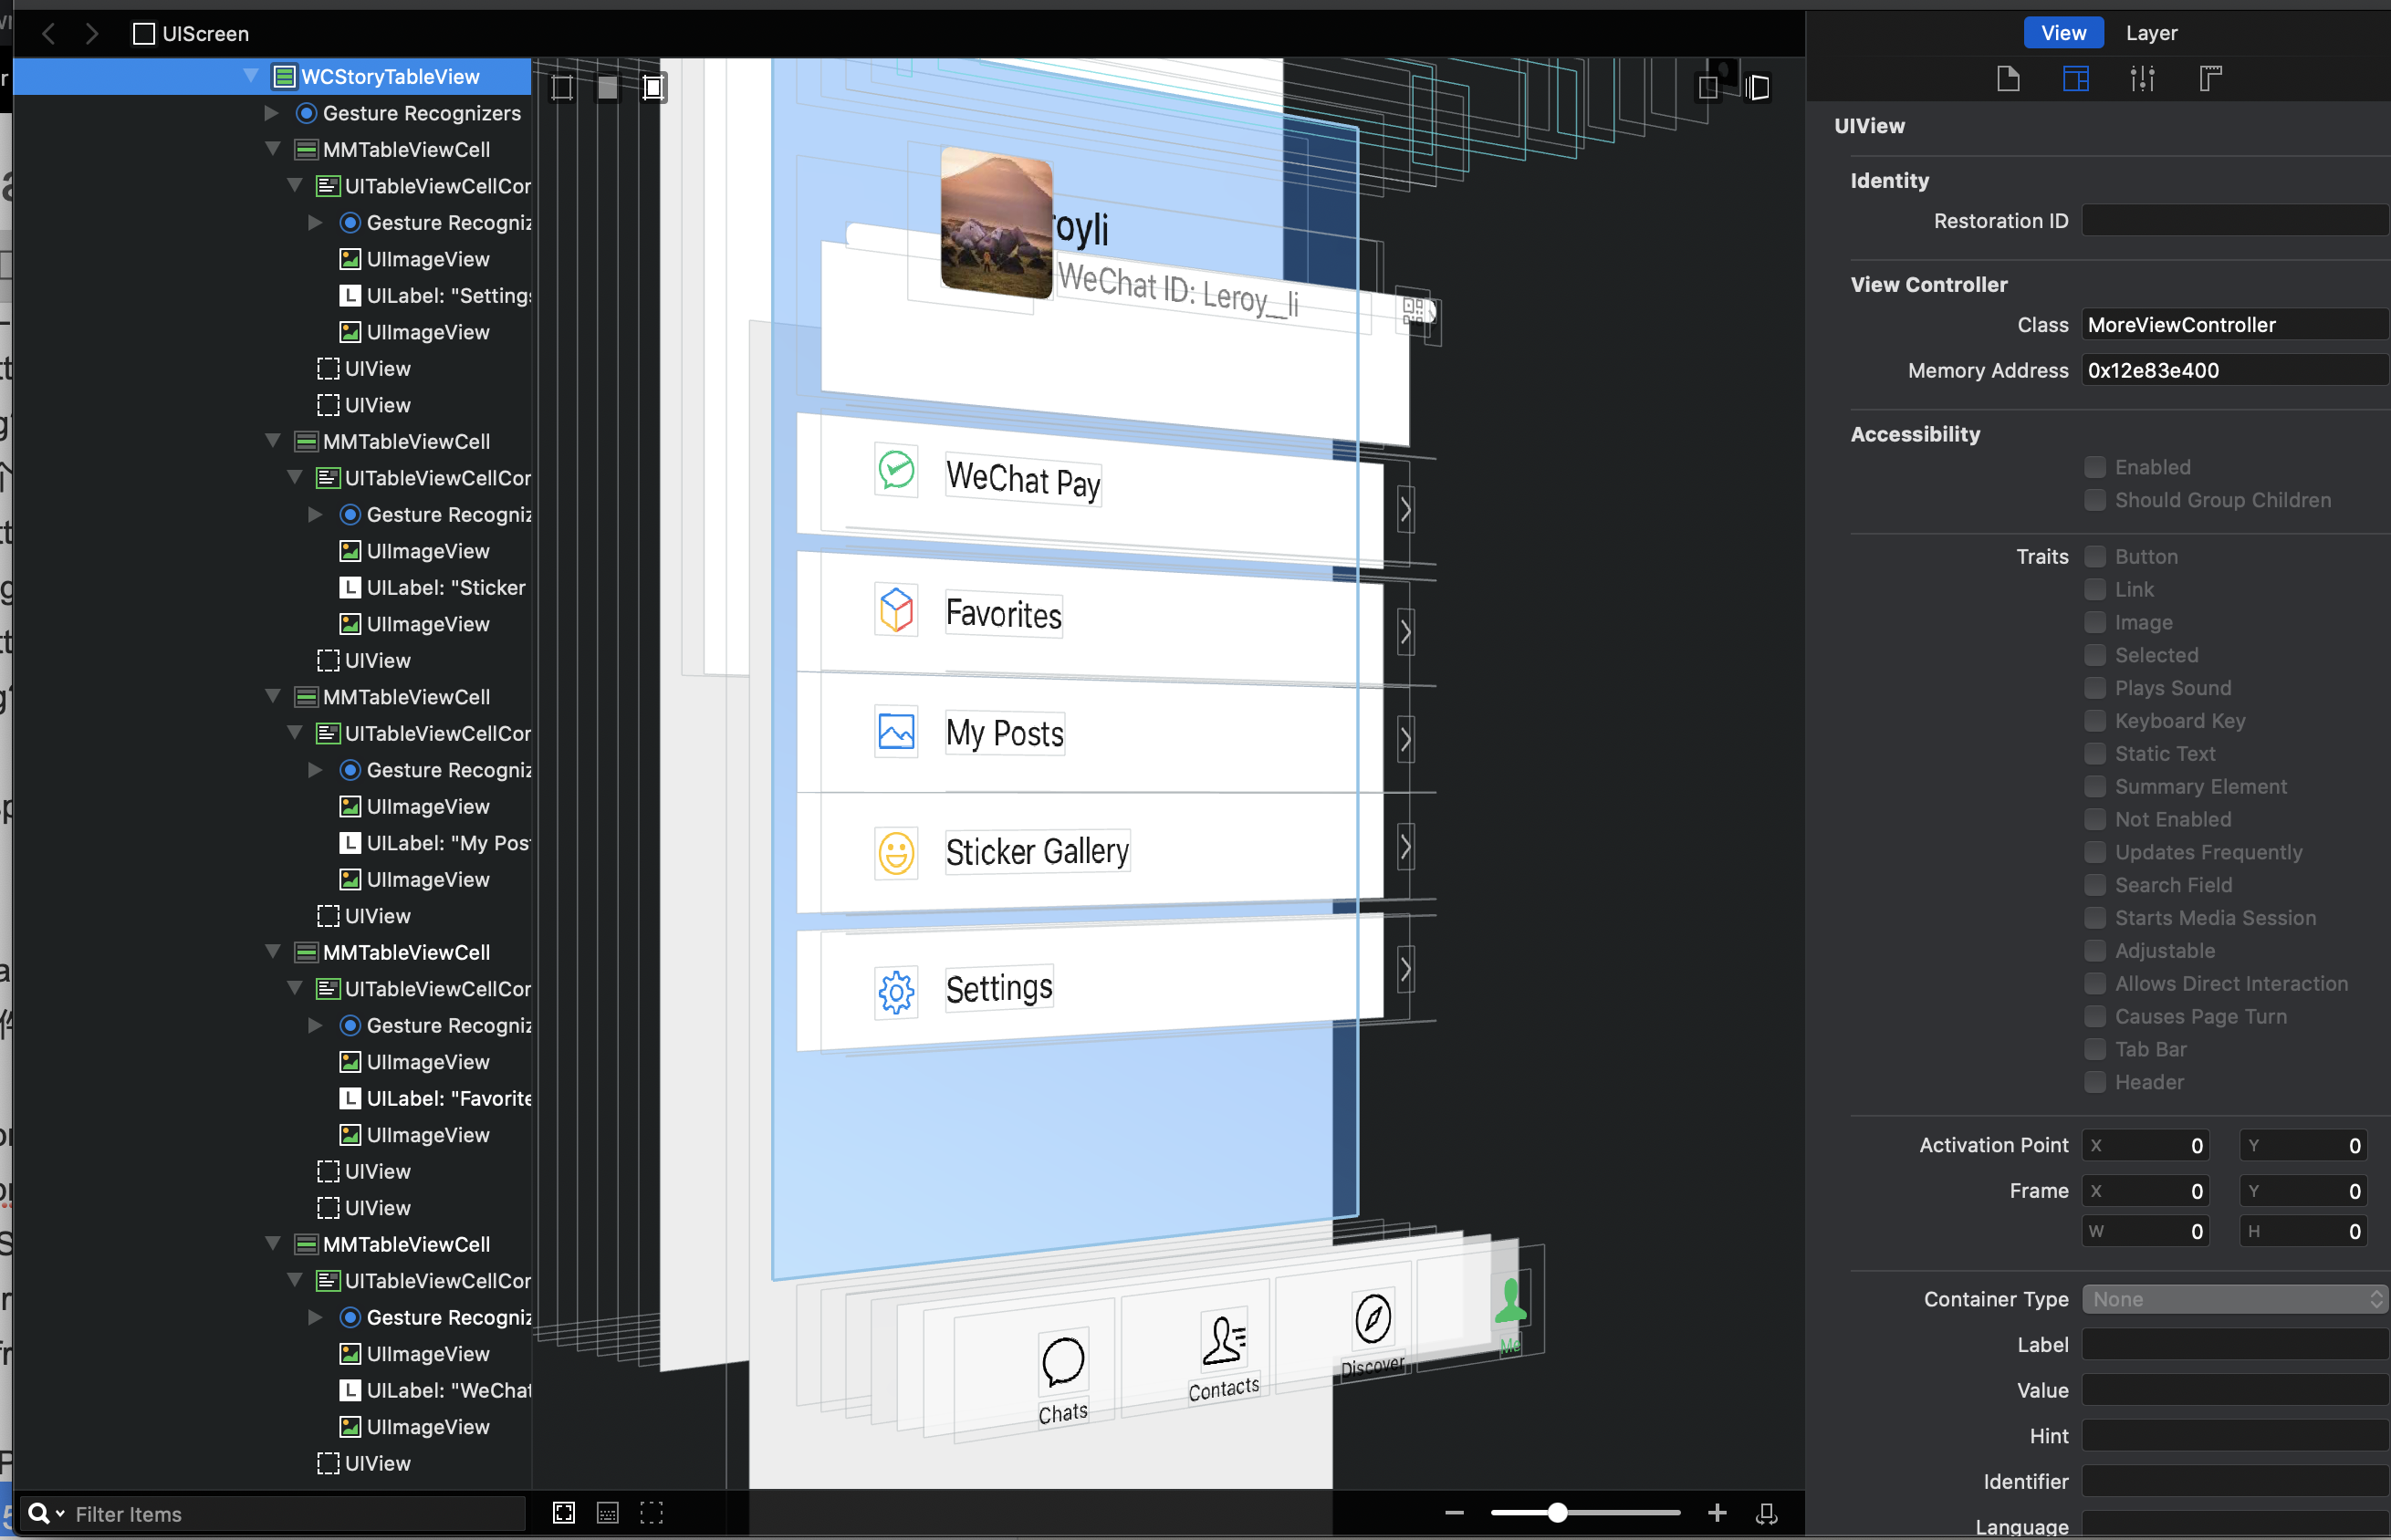Toggle the Tab Bar trait checkbox
This screenshot has height=1540, width=2391.
point(2094,1049)
